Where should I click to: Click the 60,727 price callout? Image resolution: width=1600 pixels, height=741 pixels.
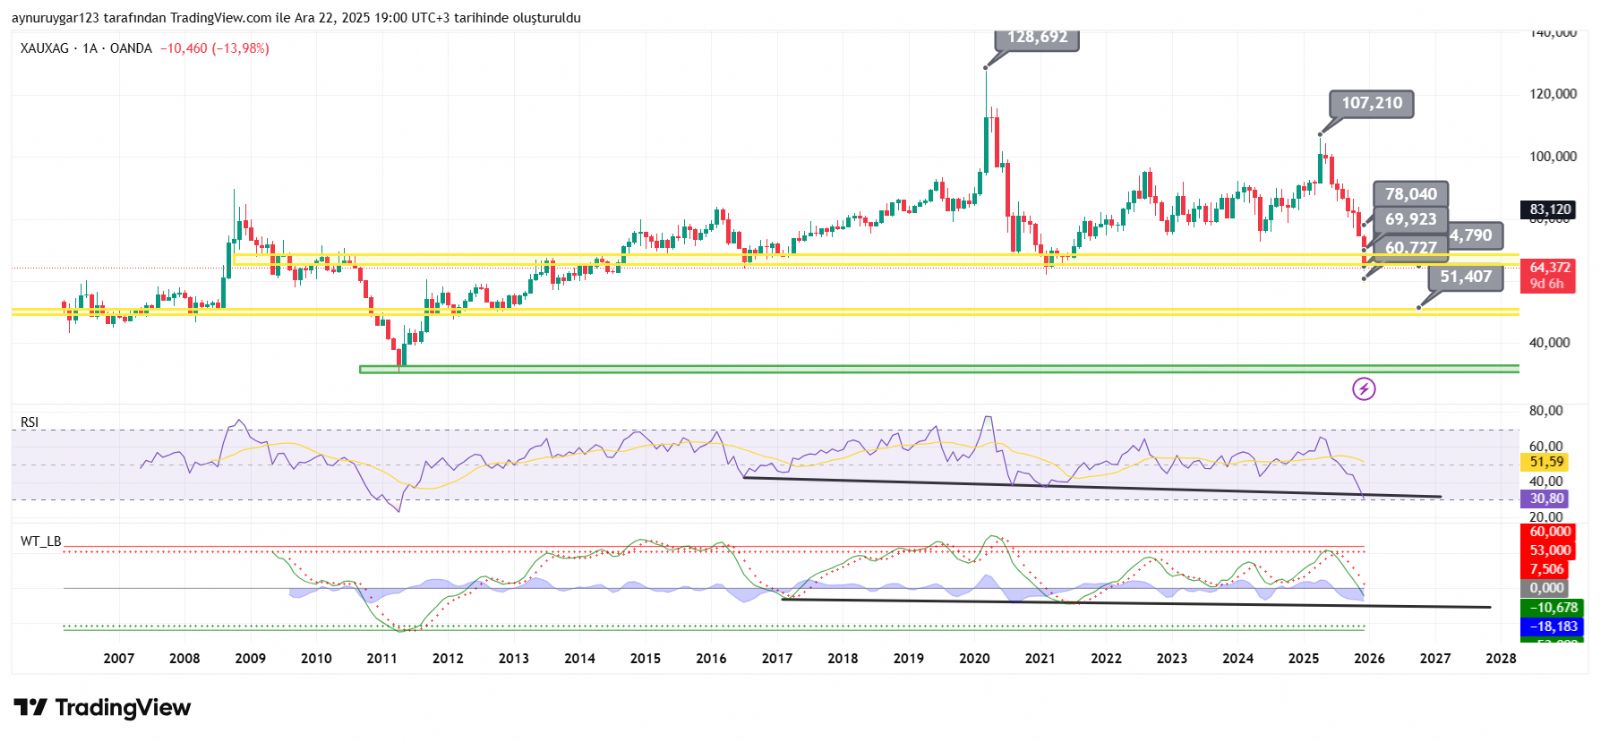(x=1410, y=247)
